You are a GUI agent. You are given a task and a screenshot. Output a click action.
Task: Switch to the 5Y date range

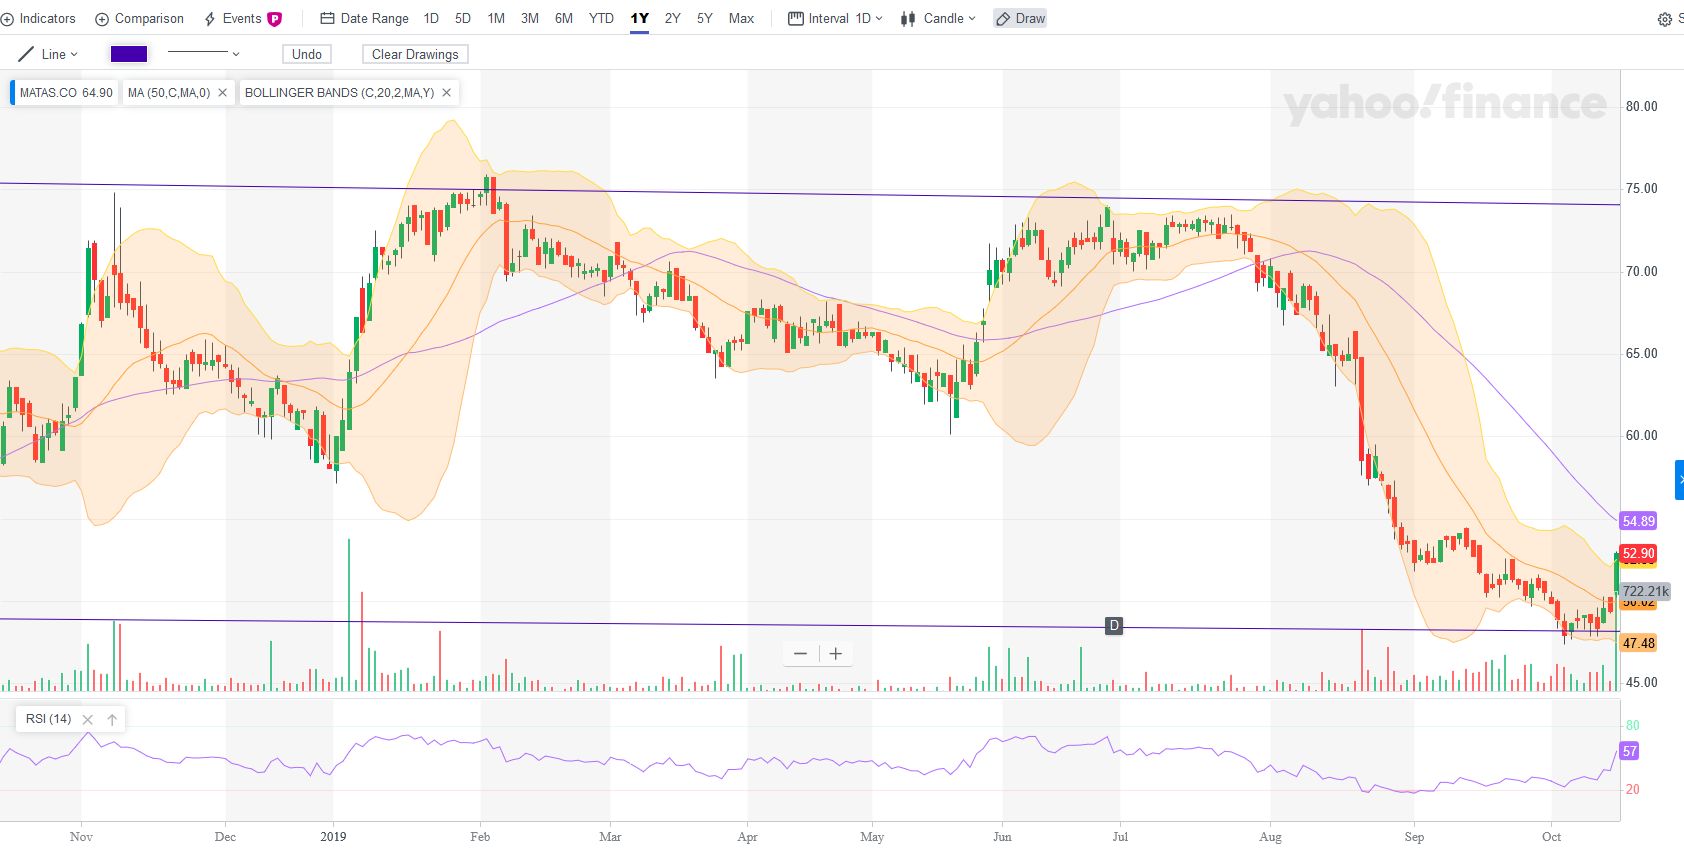(x=705, y=19)
